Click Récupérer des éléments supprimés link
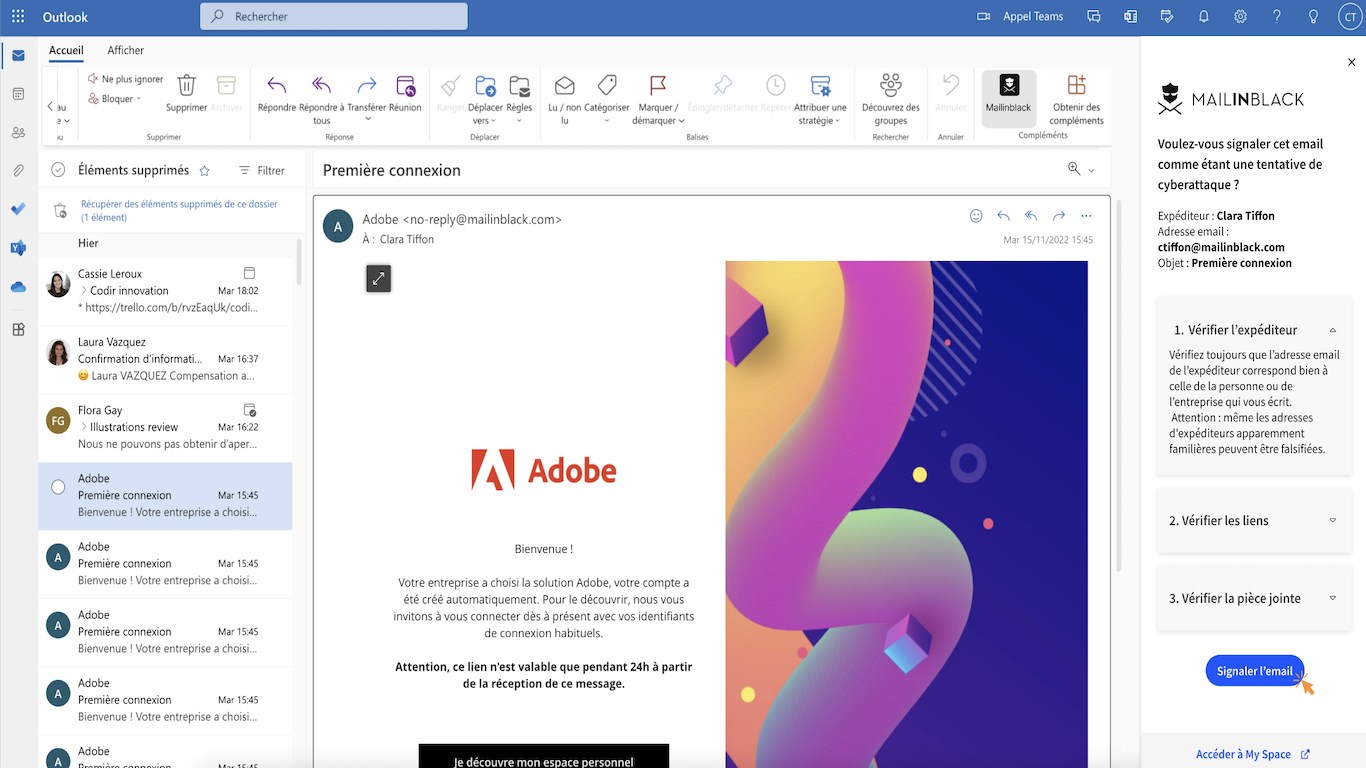Screen dimensions: 1366x768 tap(179, 210)
